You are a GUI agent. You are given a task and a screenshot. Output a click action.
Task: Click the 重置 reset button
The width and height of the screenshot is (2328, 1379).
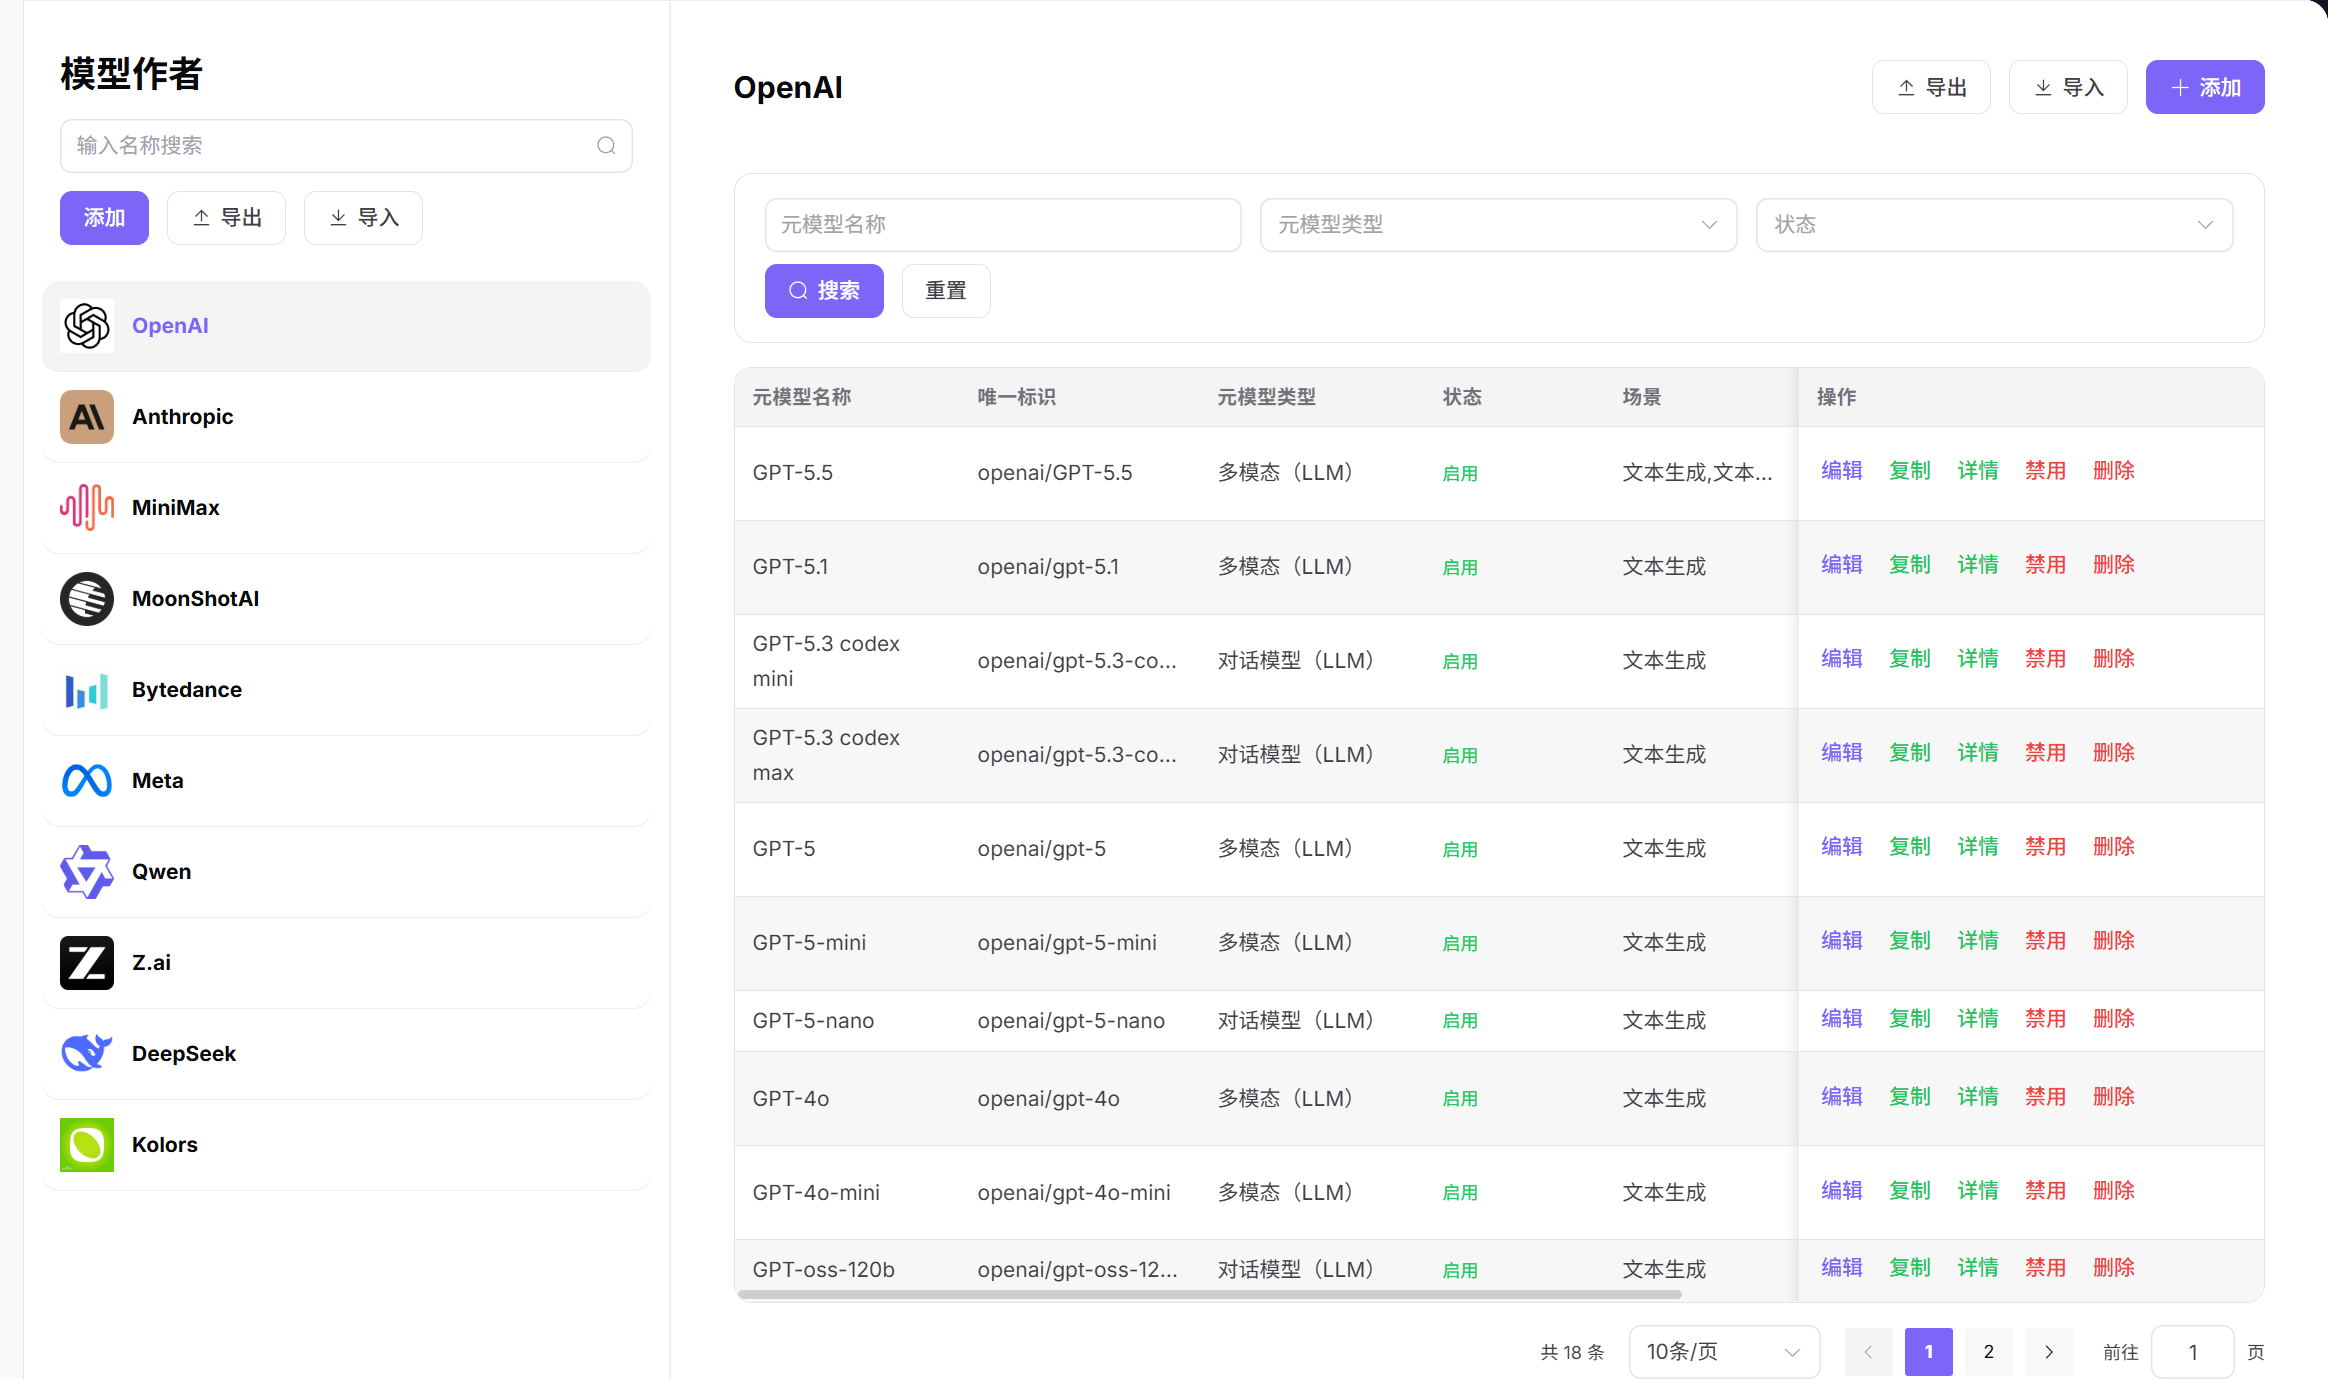pyautogui.click(x=946, y=291)
